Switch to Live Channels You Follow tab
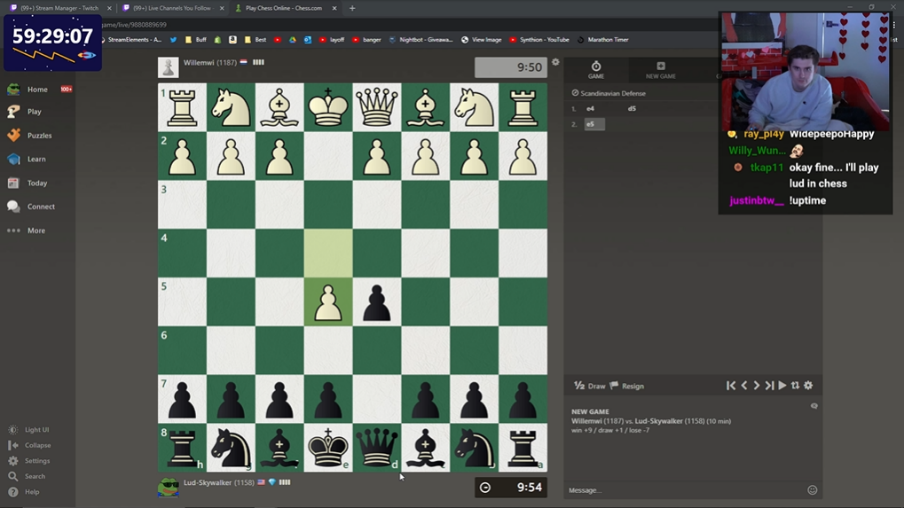Screen dimensions: 904x508 coord(173,8)
